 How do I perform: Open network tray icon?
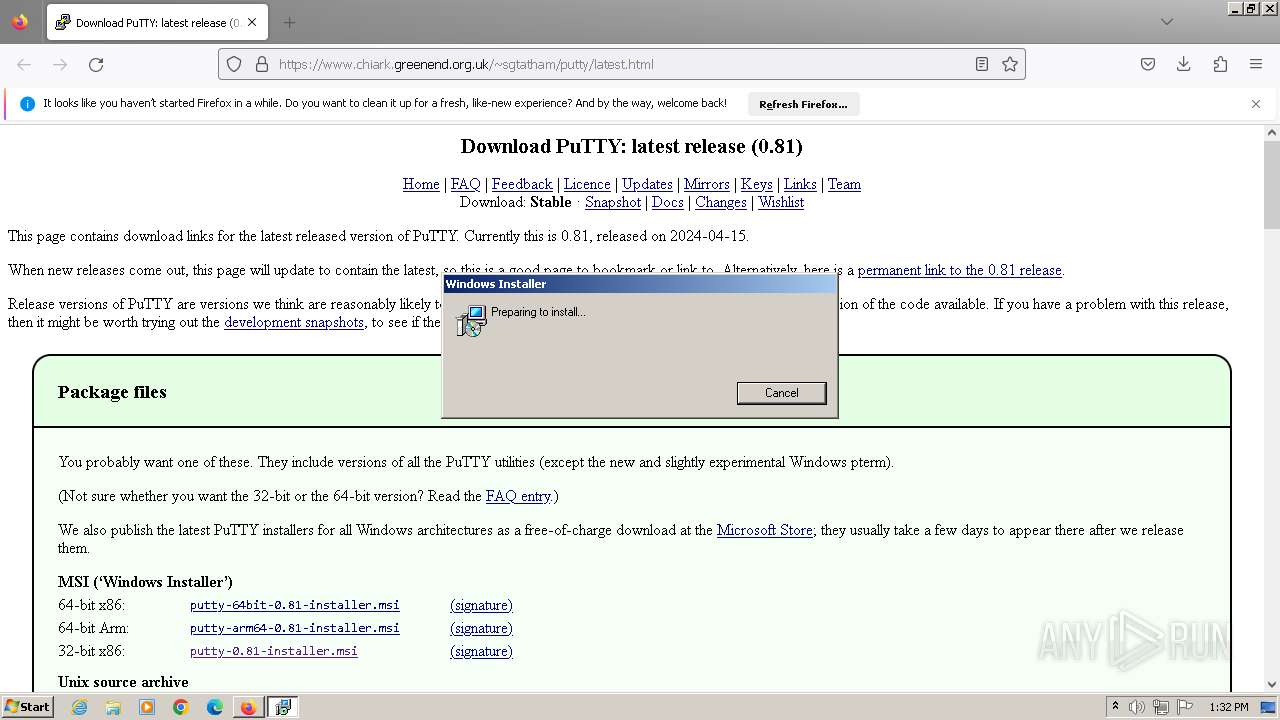[1161, 707]
